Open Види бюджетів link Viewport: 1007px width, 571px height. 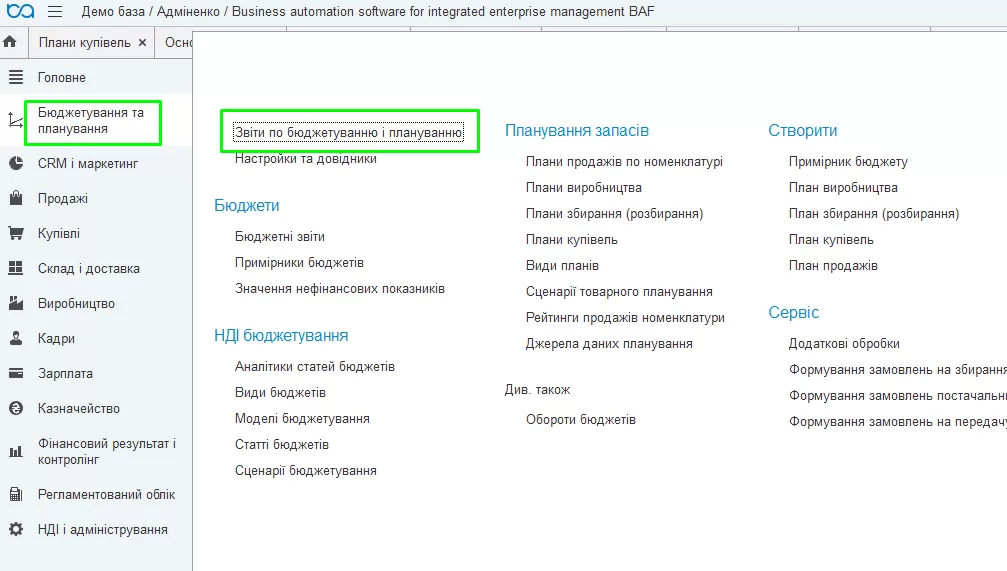coord(280,392)
